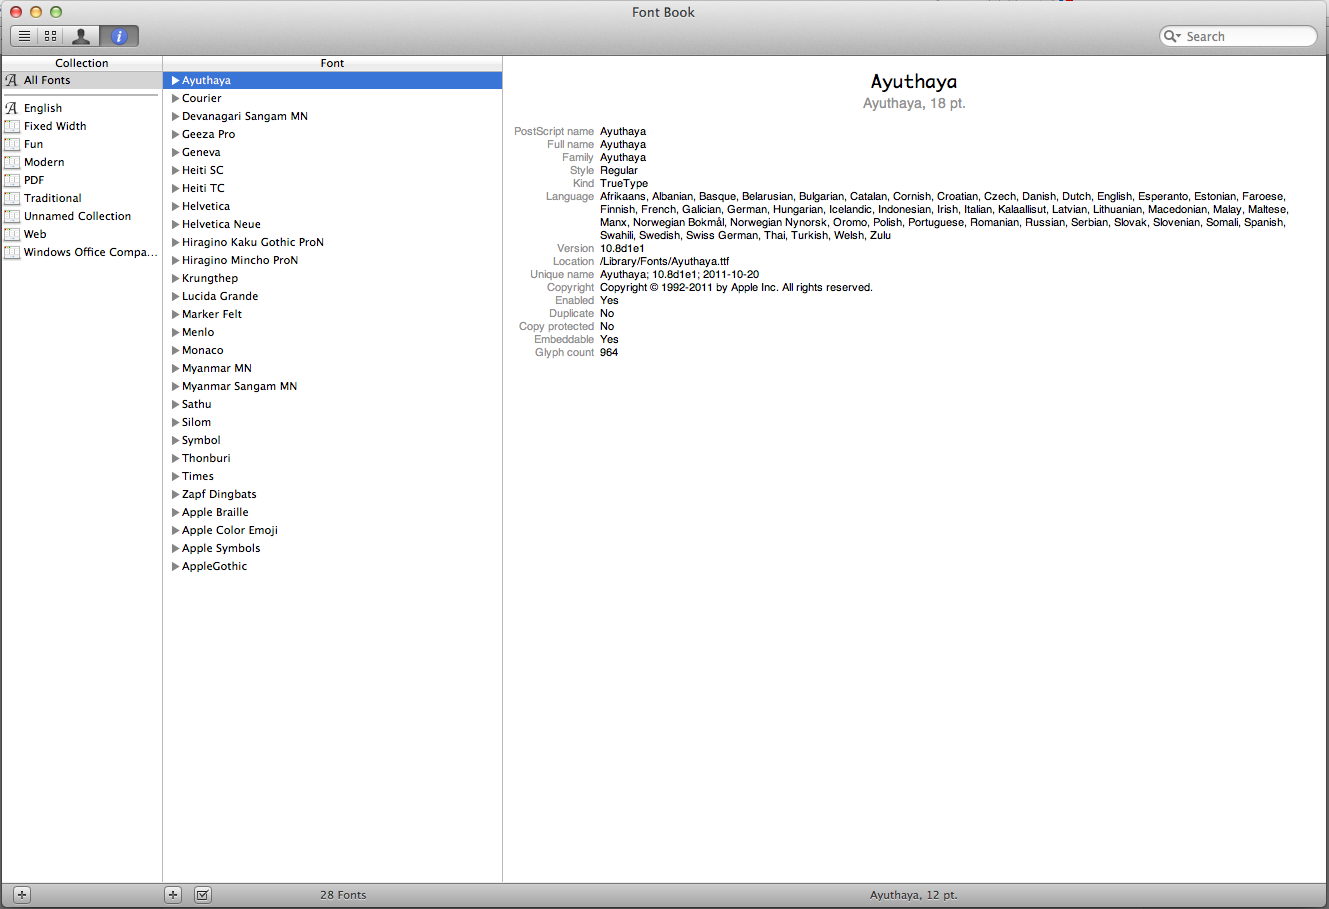The width and height of the screenshot is (1329, 909).
Task: Click the large Ayuthaya preview heading
Action: click(914, 82)
